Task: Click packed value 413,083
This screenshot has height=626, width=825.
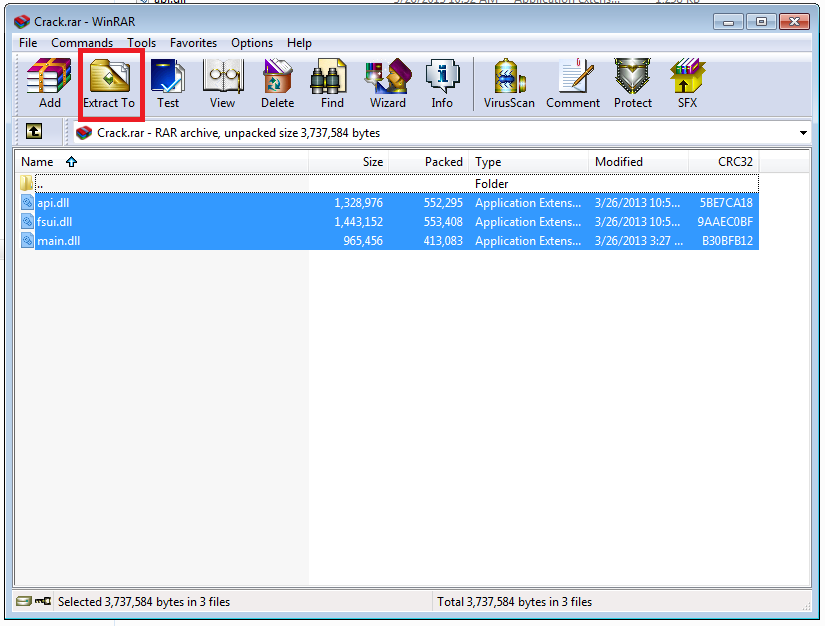Action: click(x=443, y=240)
